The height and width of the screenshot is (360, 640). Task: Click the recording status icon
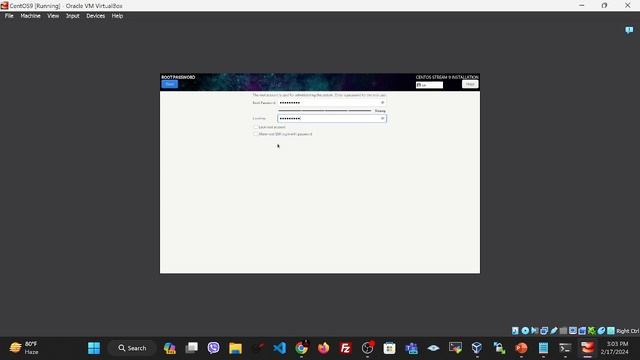point(582,331)
